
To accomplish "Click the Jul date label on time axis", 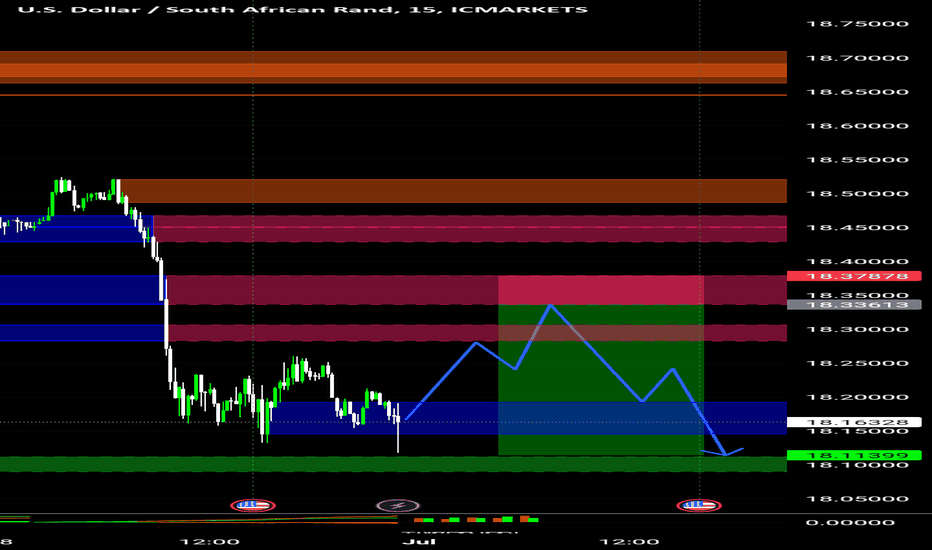I will [418, 542].
